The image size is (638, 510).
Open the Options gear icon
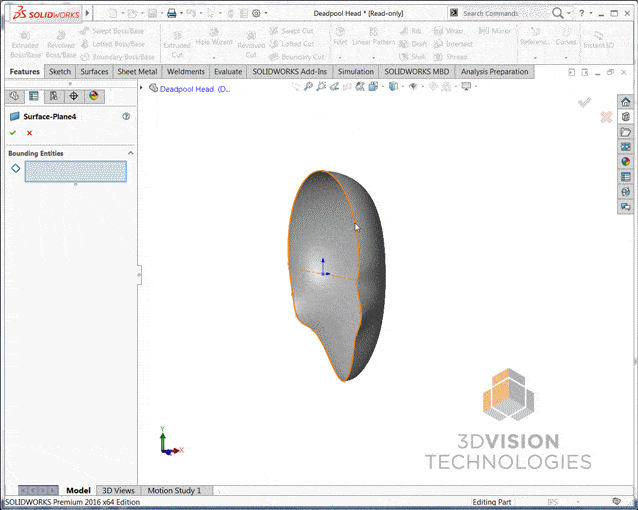(x=256, y=13)
